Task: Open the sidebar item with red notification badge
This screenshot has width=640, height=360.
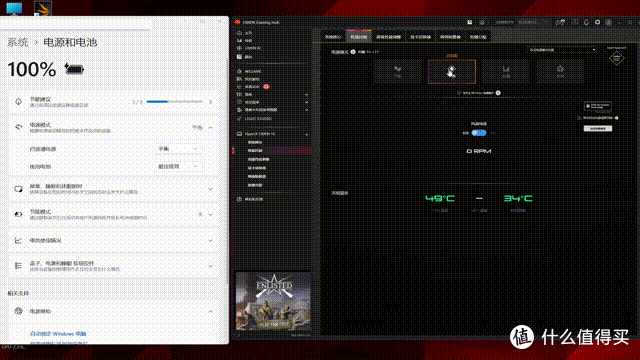Action: (252, 87)
